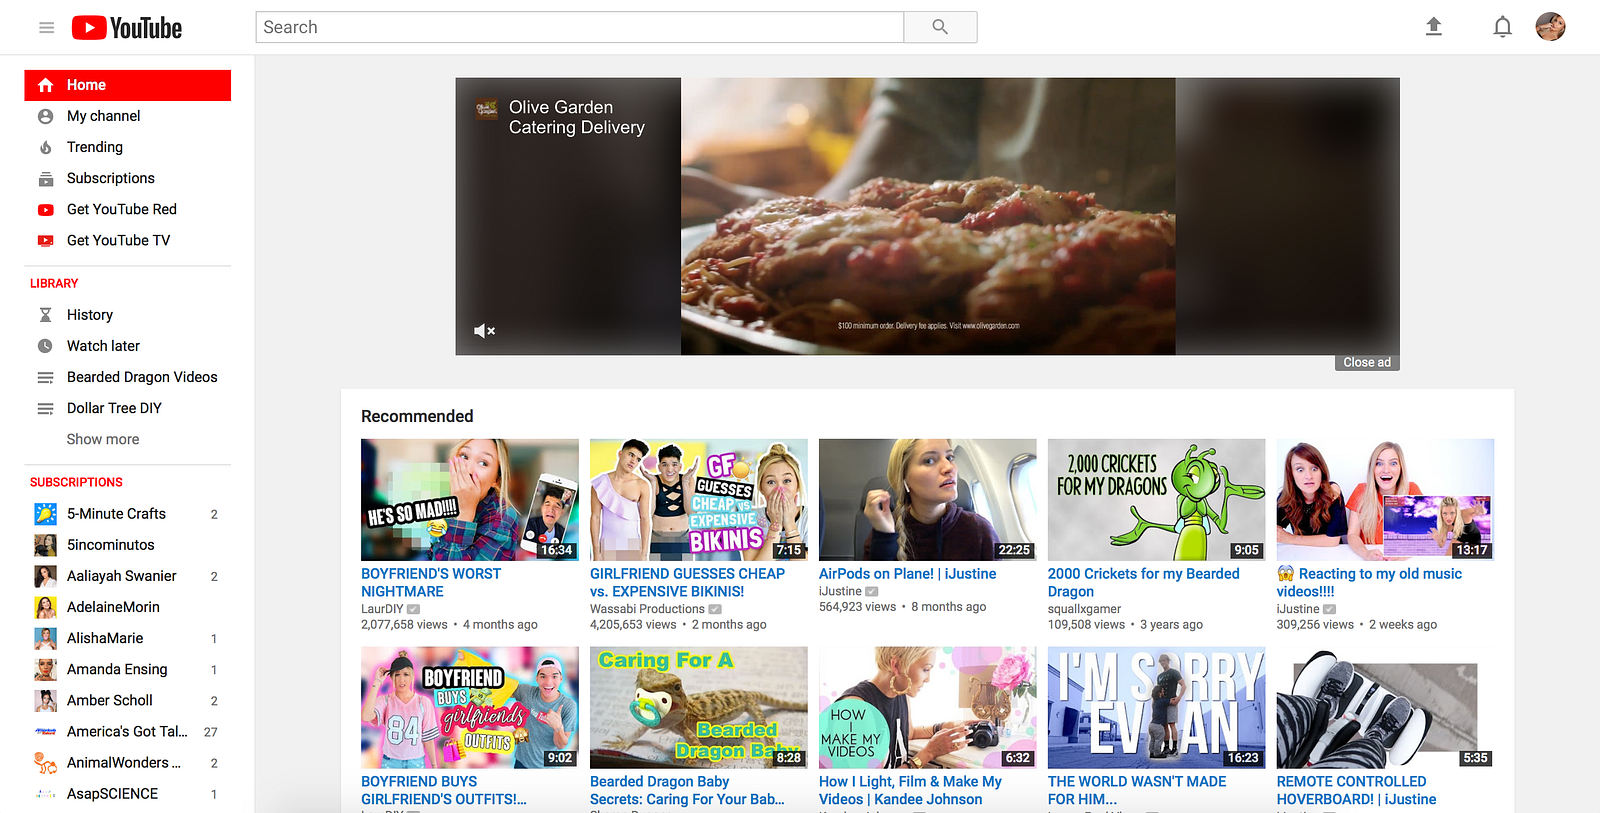
Task: Click the Subscriptions stack icon
Action: (45, 178)
